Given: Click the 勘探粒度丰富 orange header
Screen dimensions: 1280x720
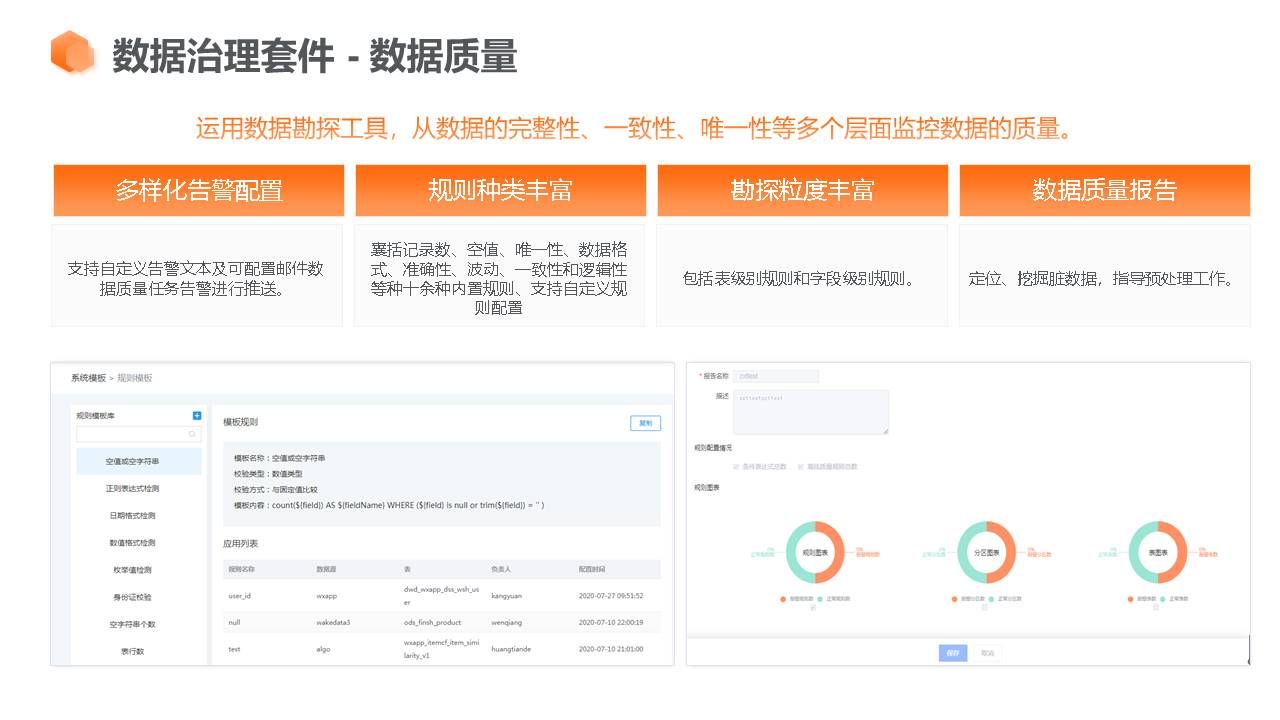Looking at the screenshot, I should coord(802,190).
